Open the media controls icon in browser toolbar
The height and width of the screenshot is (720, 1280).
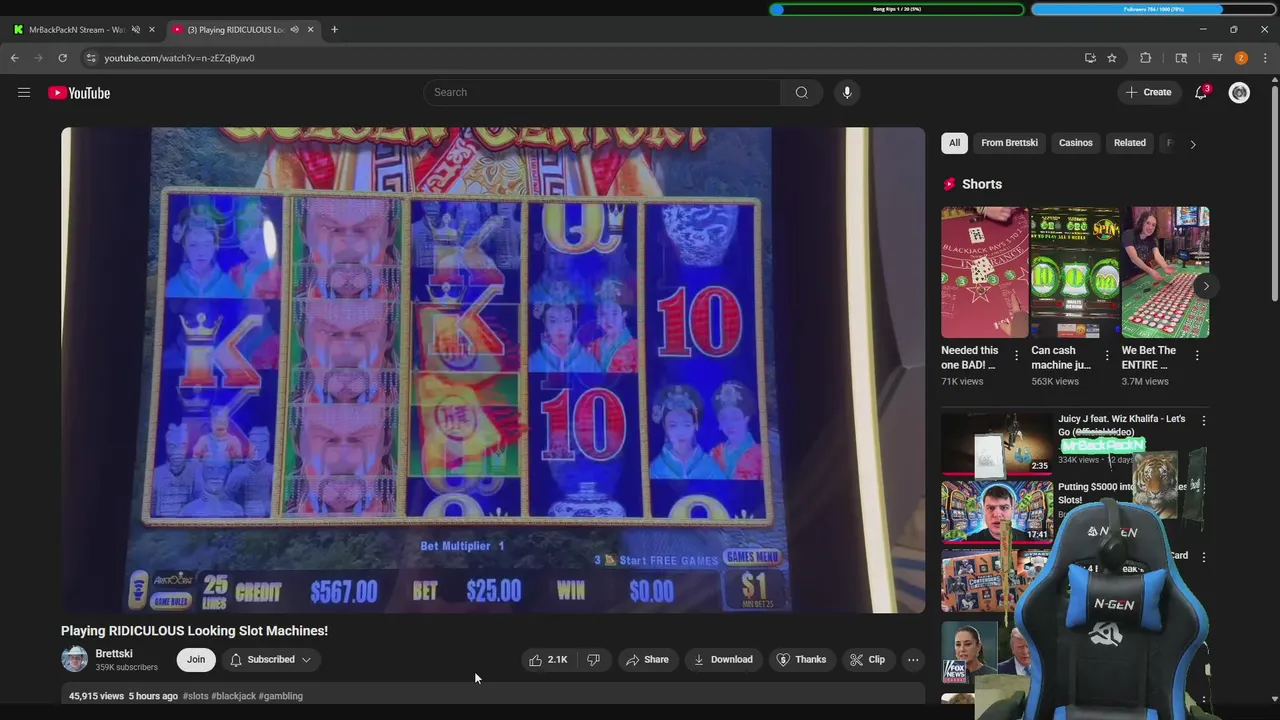[1217, 58]
